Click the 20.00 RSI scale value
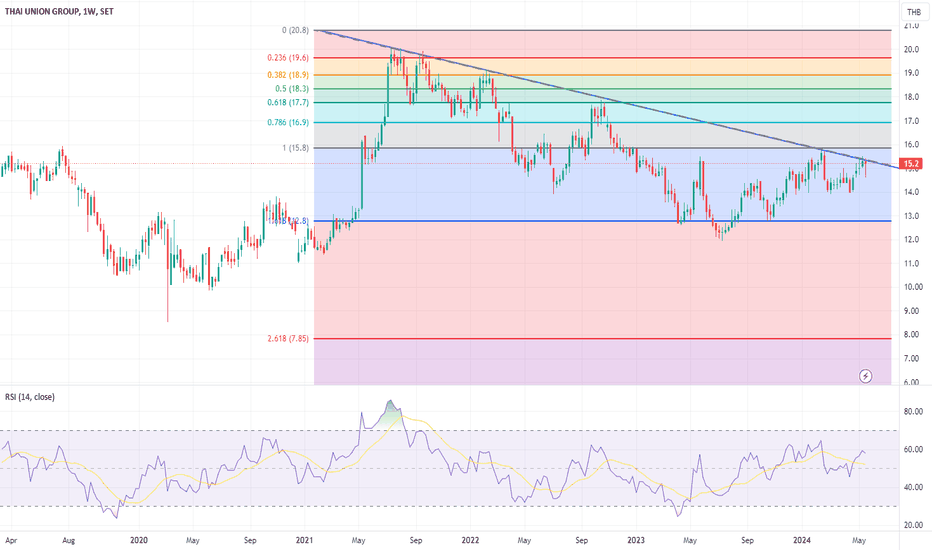The image size is (932, 550). pos(913,526)
